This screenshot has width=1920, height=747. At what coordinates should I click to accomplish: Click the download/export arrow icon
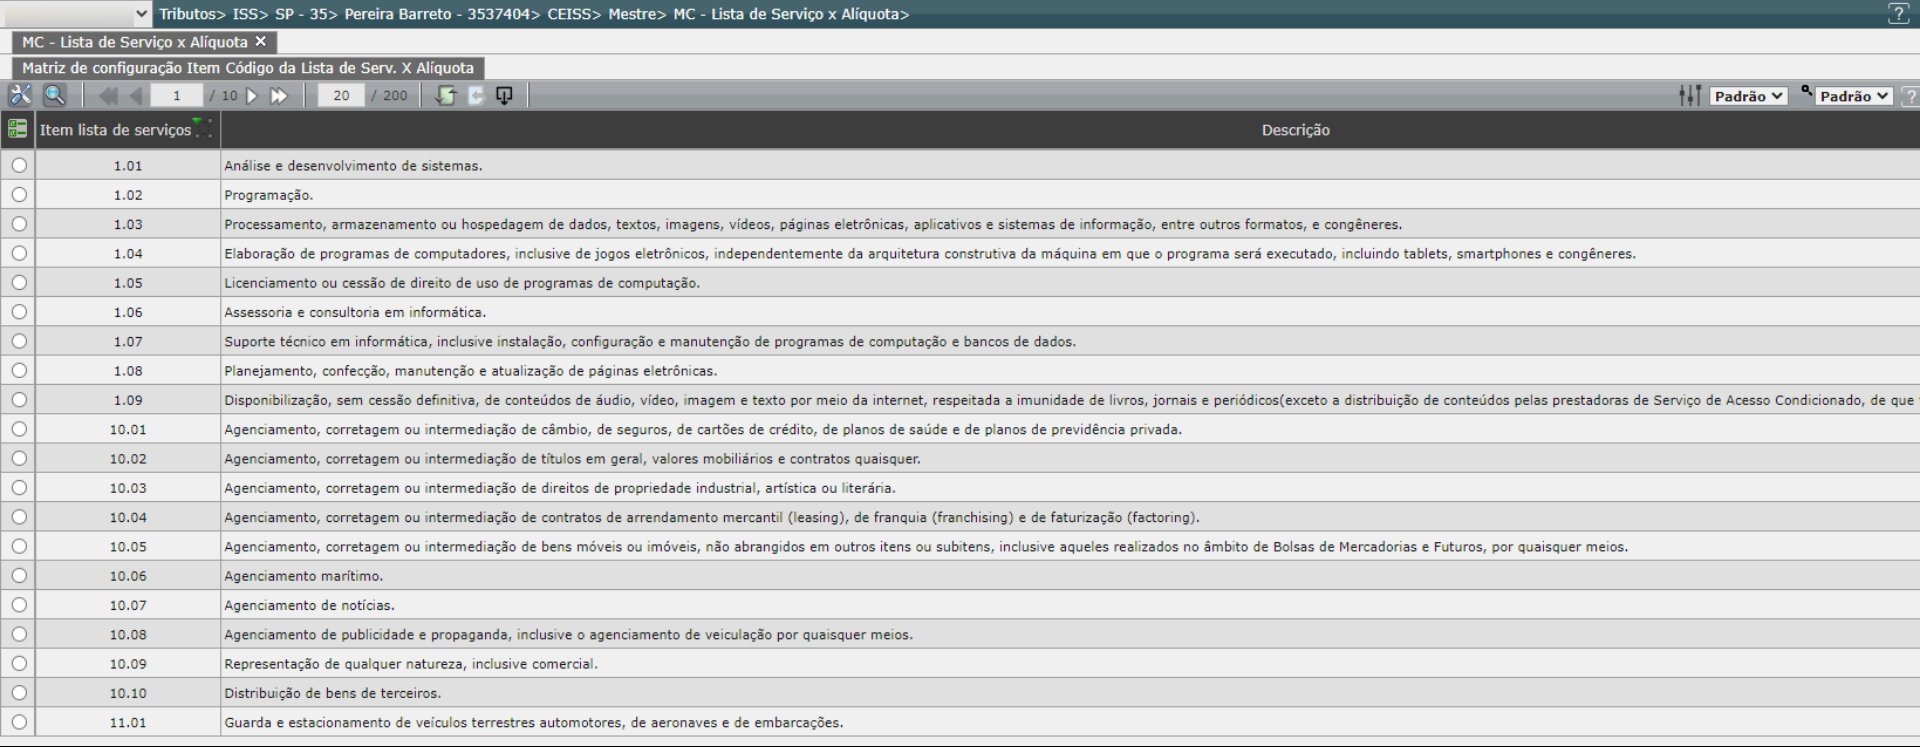(x=504, y=96)
